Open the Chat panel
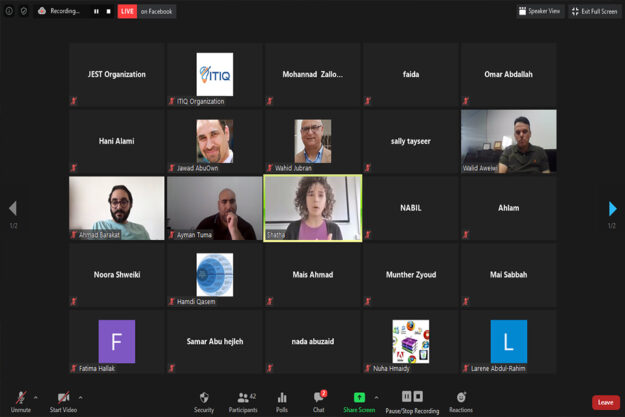625x417 pixels. 319,400
